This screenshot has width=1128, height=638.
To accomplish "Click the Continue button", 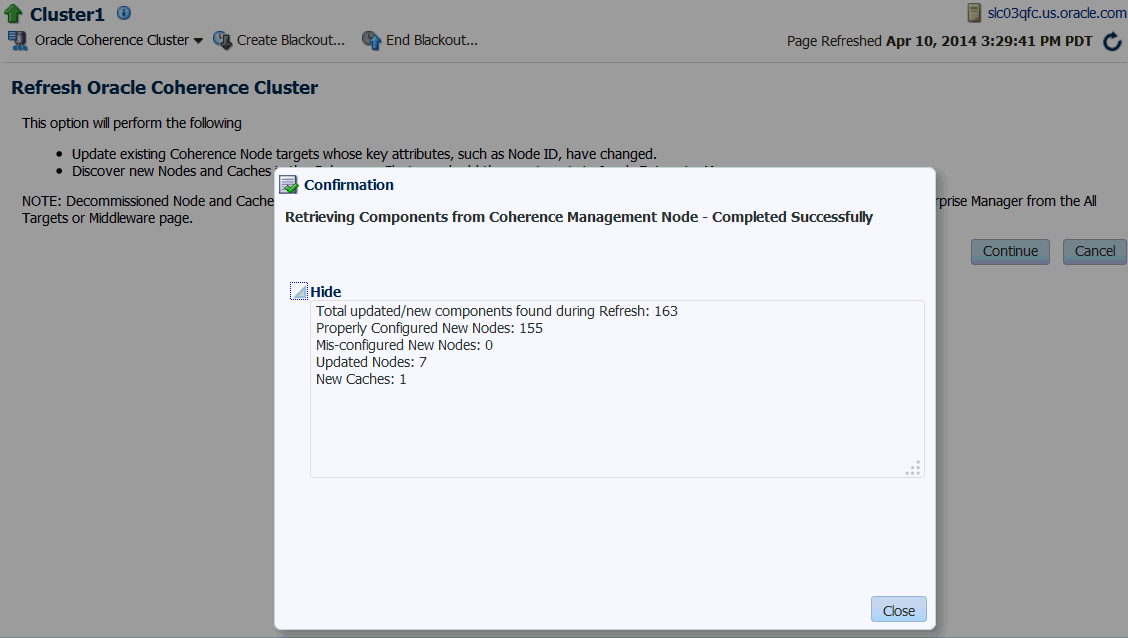I will click(1010, 252).
